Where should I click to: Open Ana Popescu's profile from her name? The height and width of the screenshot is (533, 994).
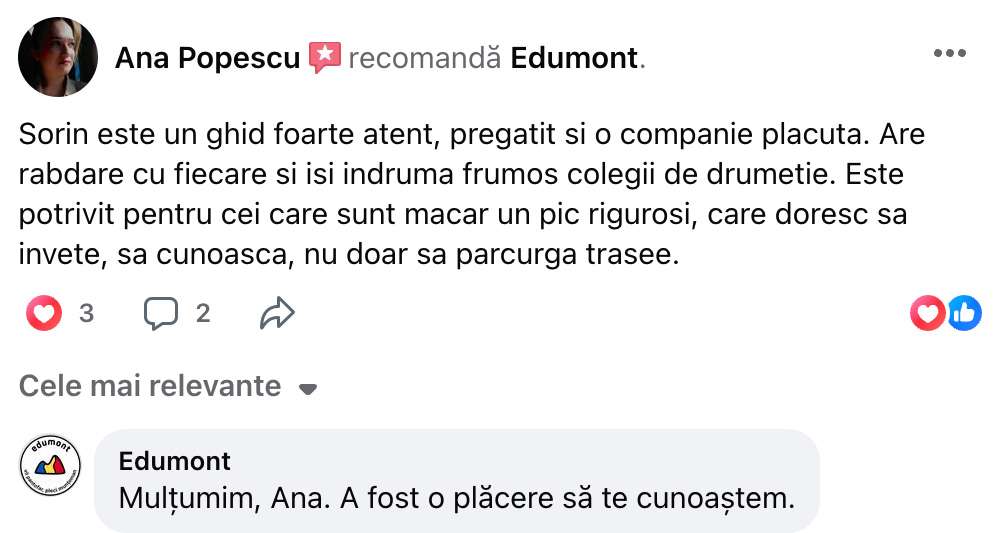207,58
